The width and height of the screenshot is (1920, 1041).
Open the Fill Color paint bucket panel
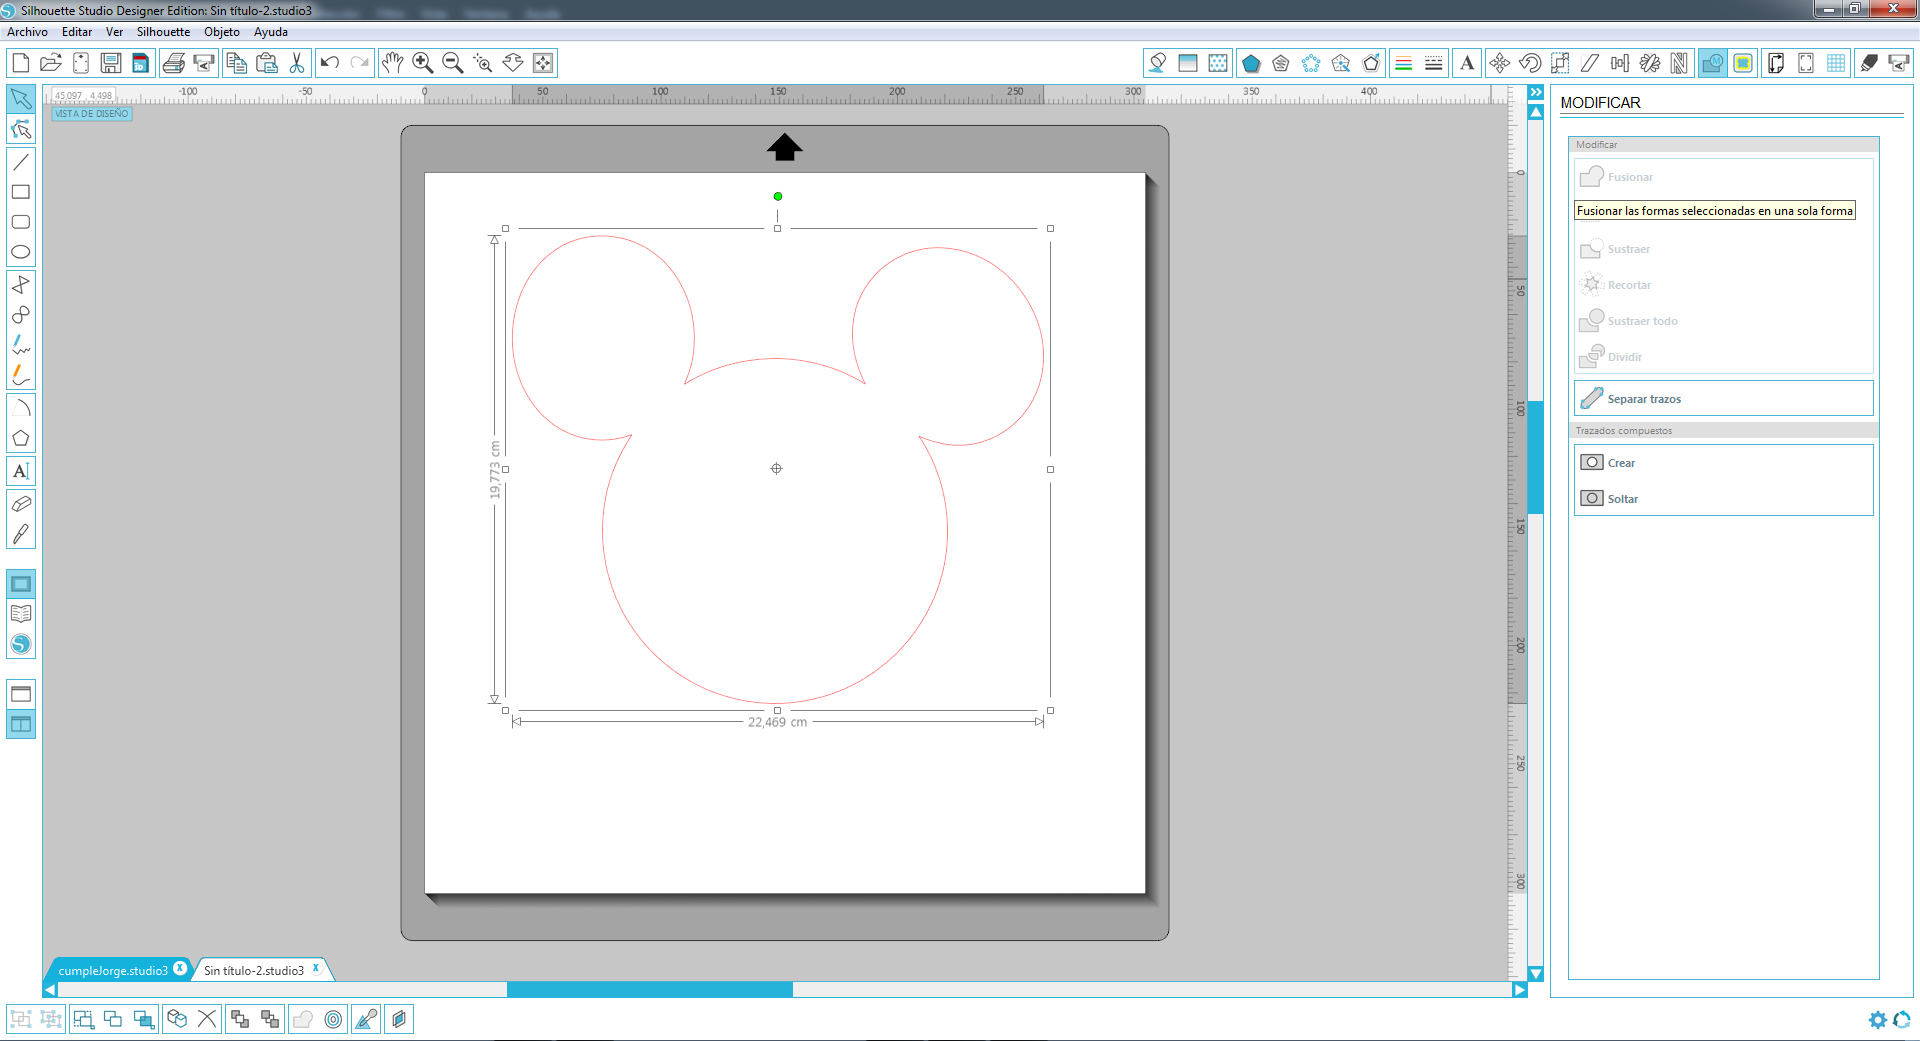click(1158, 63)
